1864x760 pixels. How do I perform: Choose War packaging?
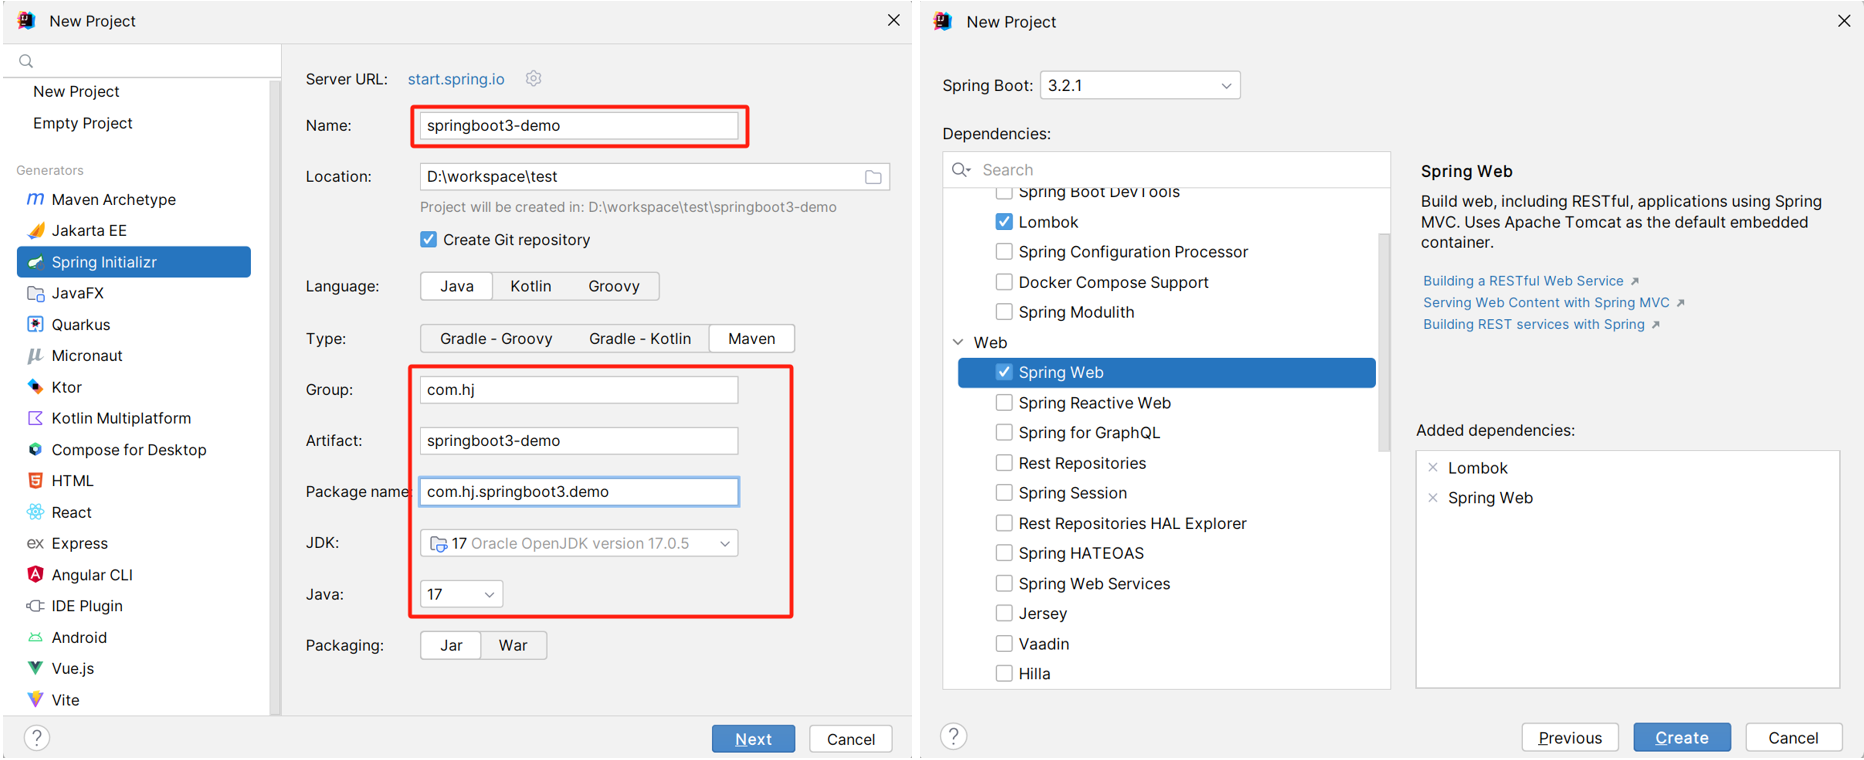click(513, 645)
